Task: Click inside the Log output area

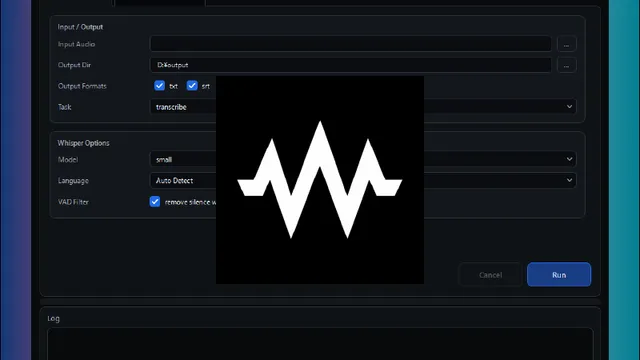Action: point(320,344)
